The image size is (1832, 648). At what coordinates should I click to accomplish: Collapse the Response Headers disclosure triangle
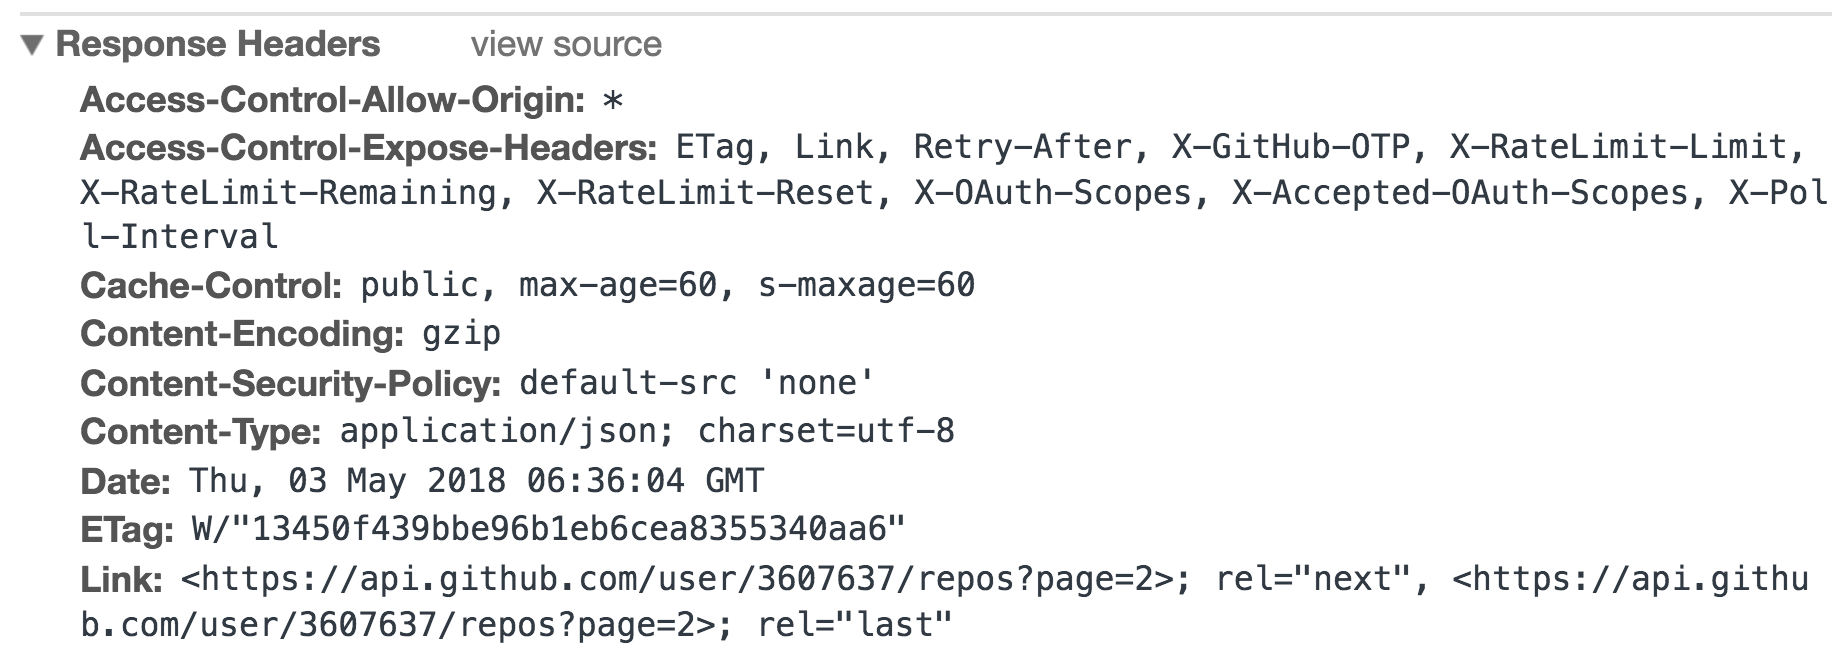(x=32, y=45)
